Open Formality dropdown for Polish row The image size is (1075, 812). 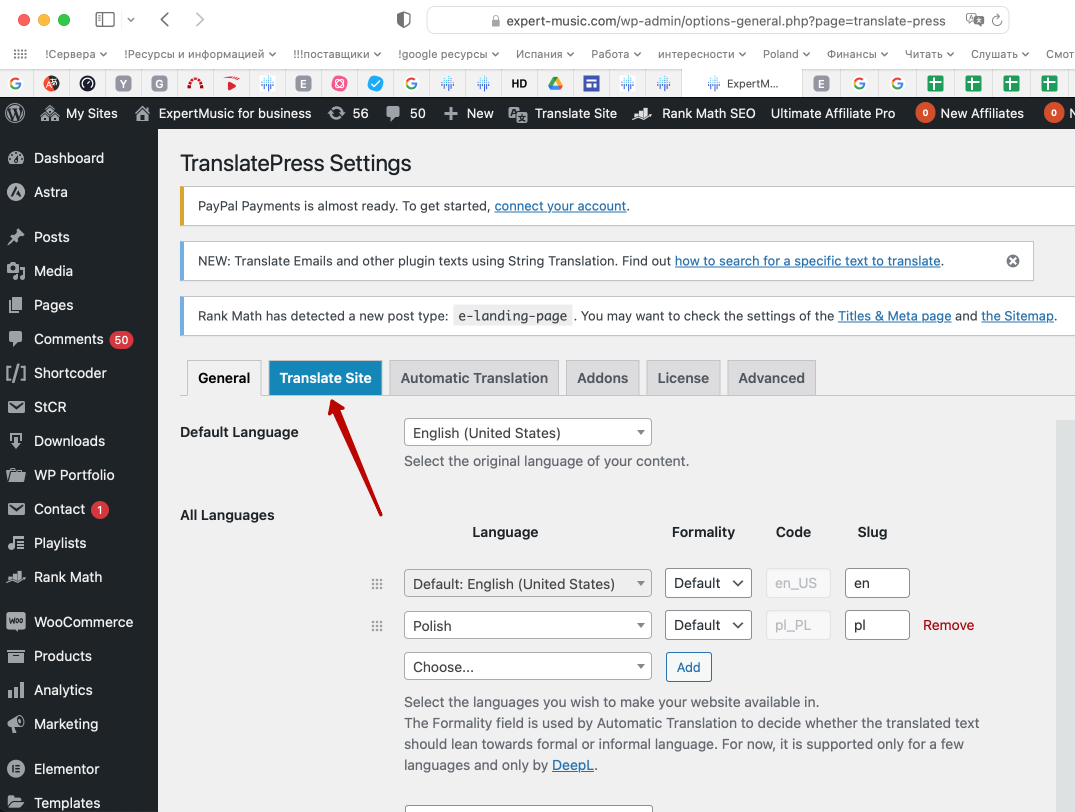(708, 625)
